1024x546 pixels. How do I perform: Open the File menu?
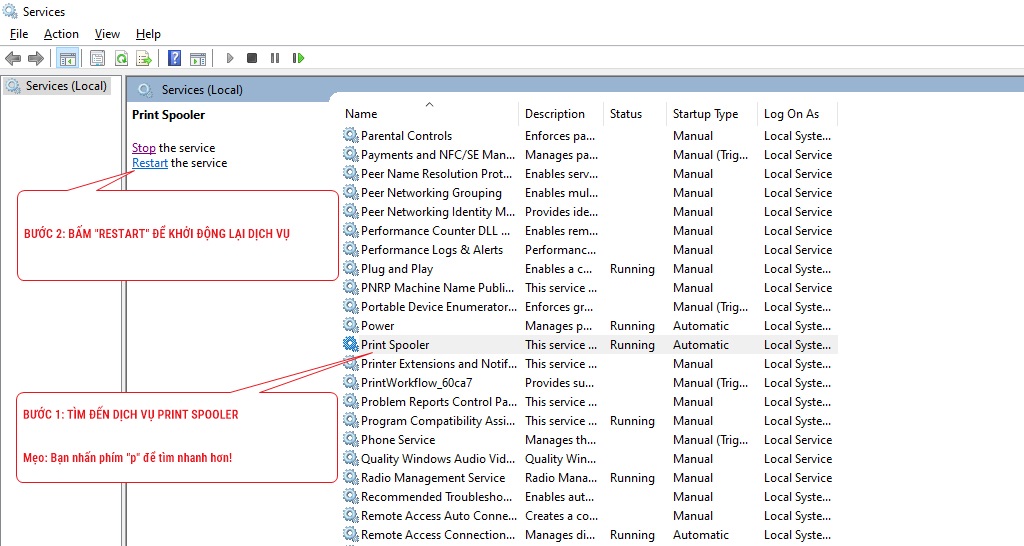(19, 34)
